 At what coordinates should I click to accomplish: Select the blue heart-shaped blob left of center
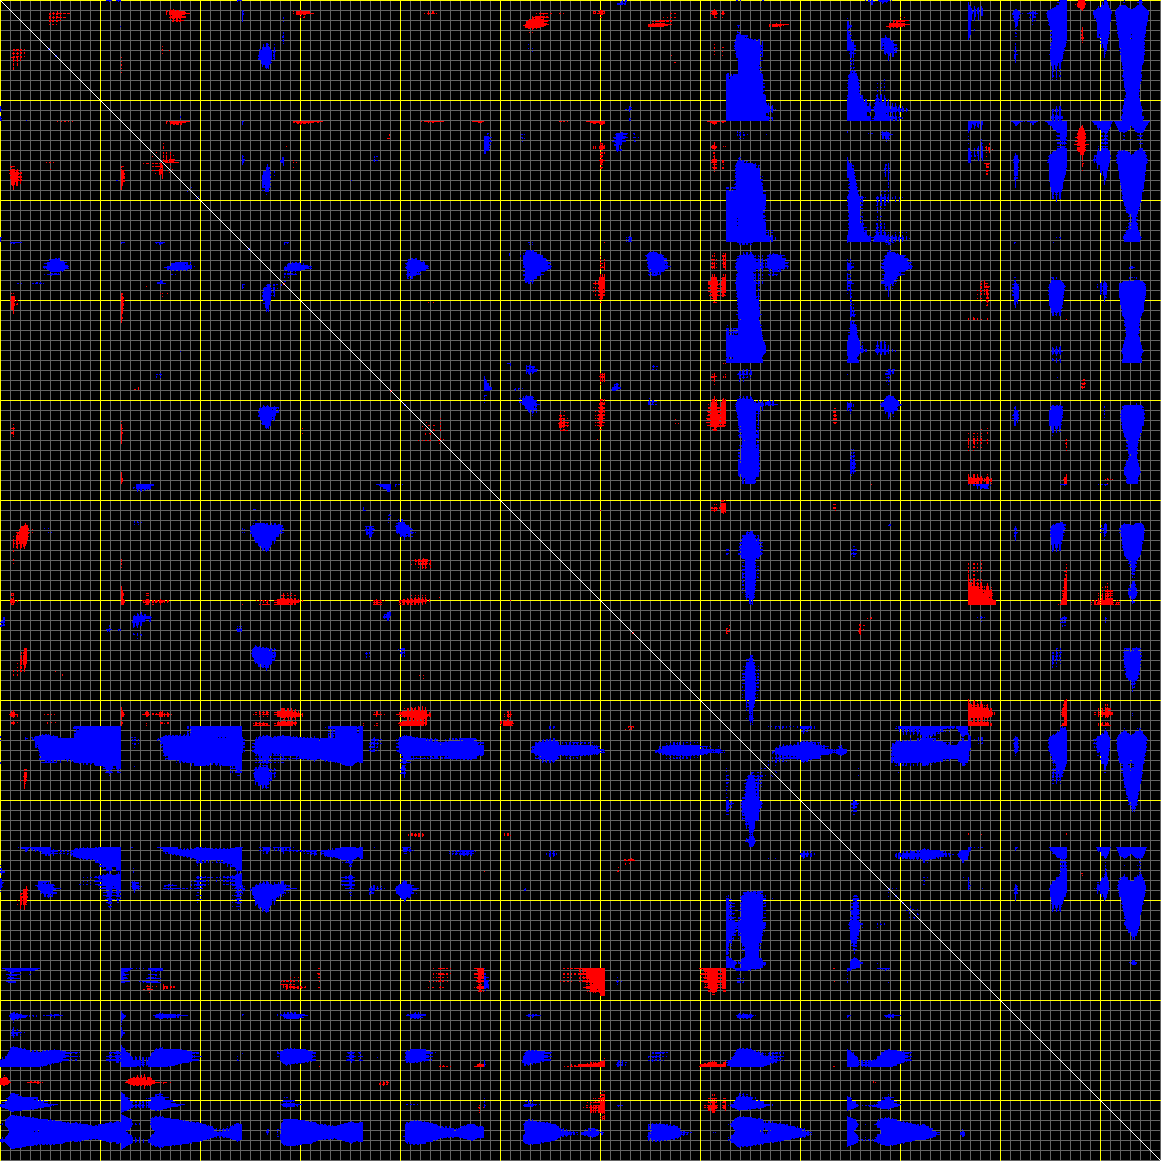point(265,535)
